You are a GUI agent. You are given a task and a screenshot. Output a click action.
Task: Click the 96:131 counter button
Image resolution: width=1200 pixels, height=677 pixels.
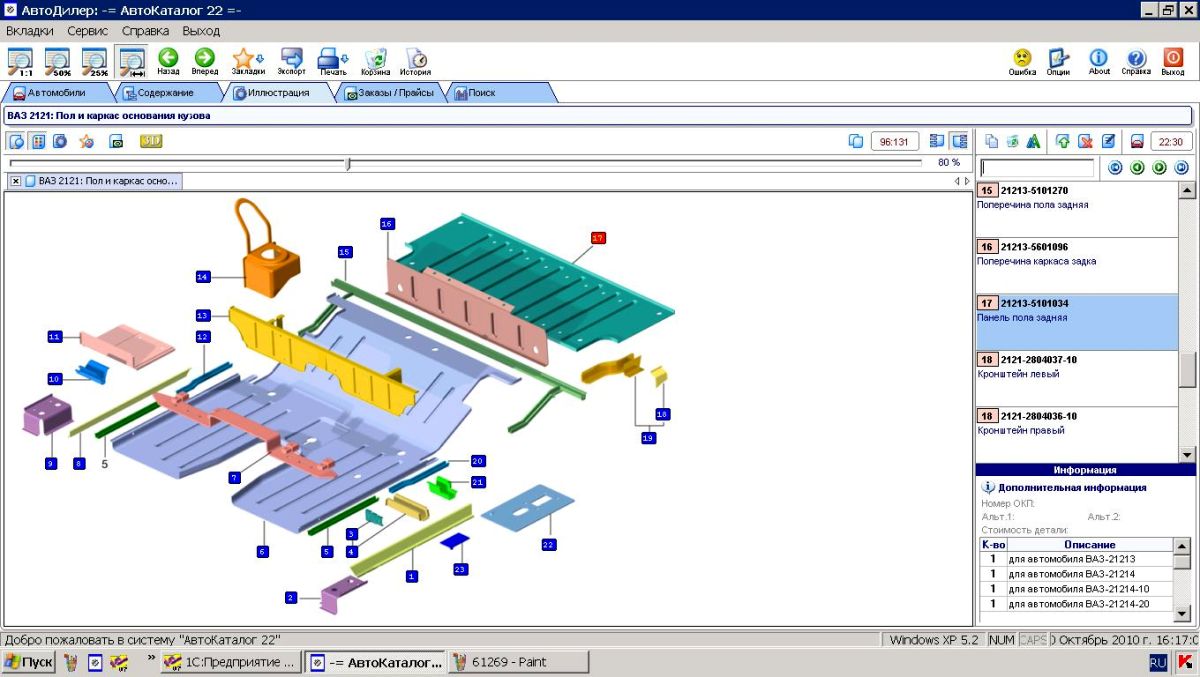[895, 141]
